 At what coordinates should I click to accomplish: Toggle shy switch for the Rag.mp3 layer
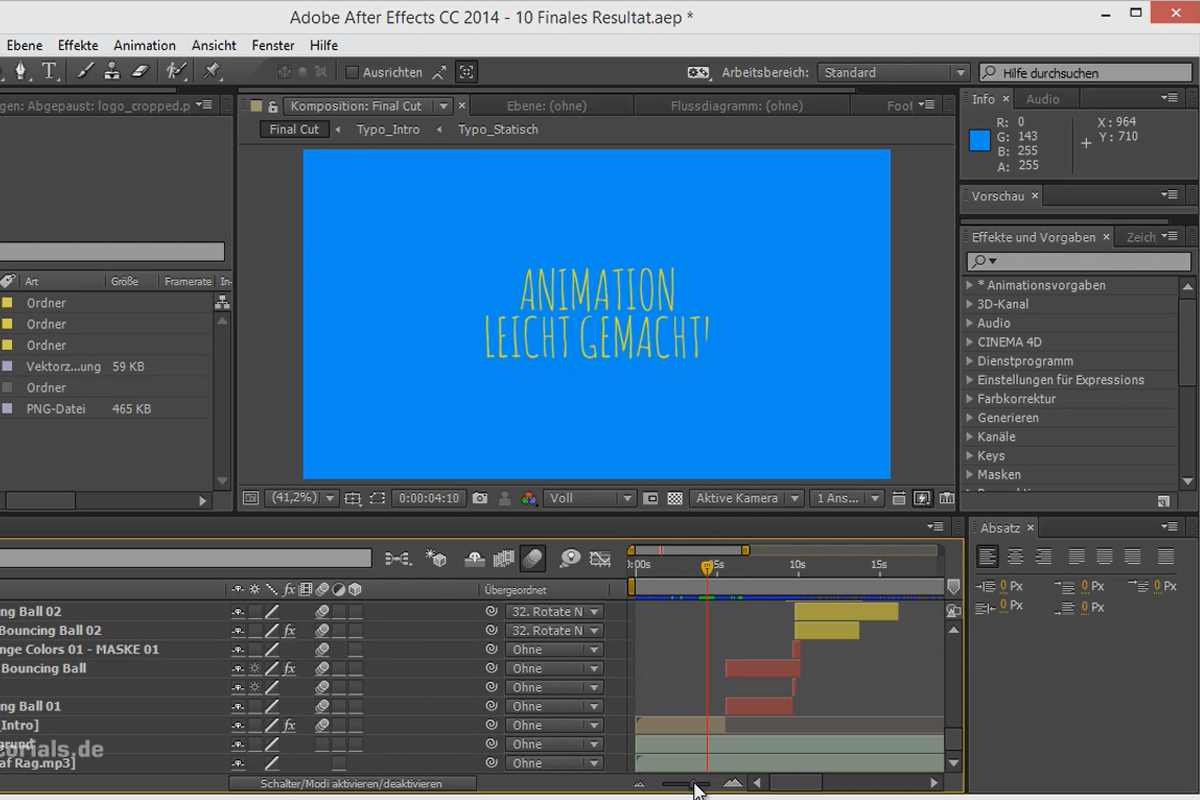pyautogui.click(x=238, y=764)
